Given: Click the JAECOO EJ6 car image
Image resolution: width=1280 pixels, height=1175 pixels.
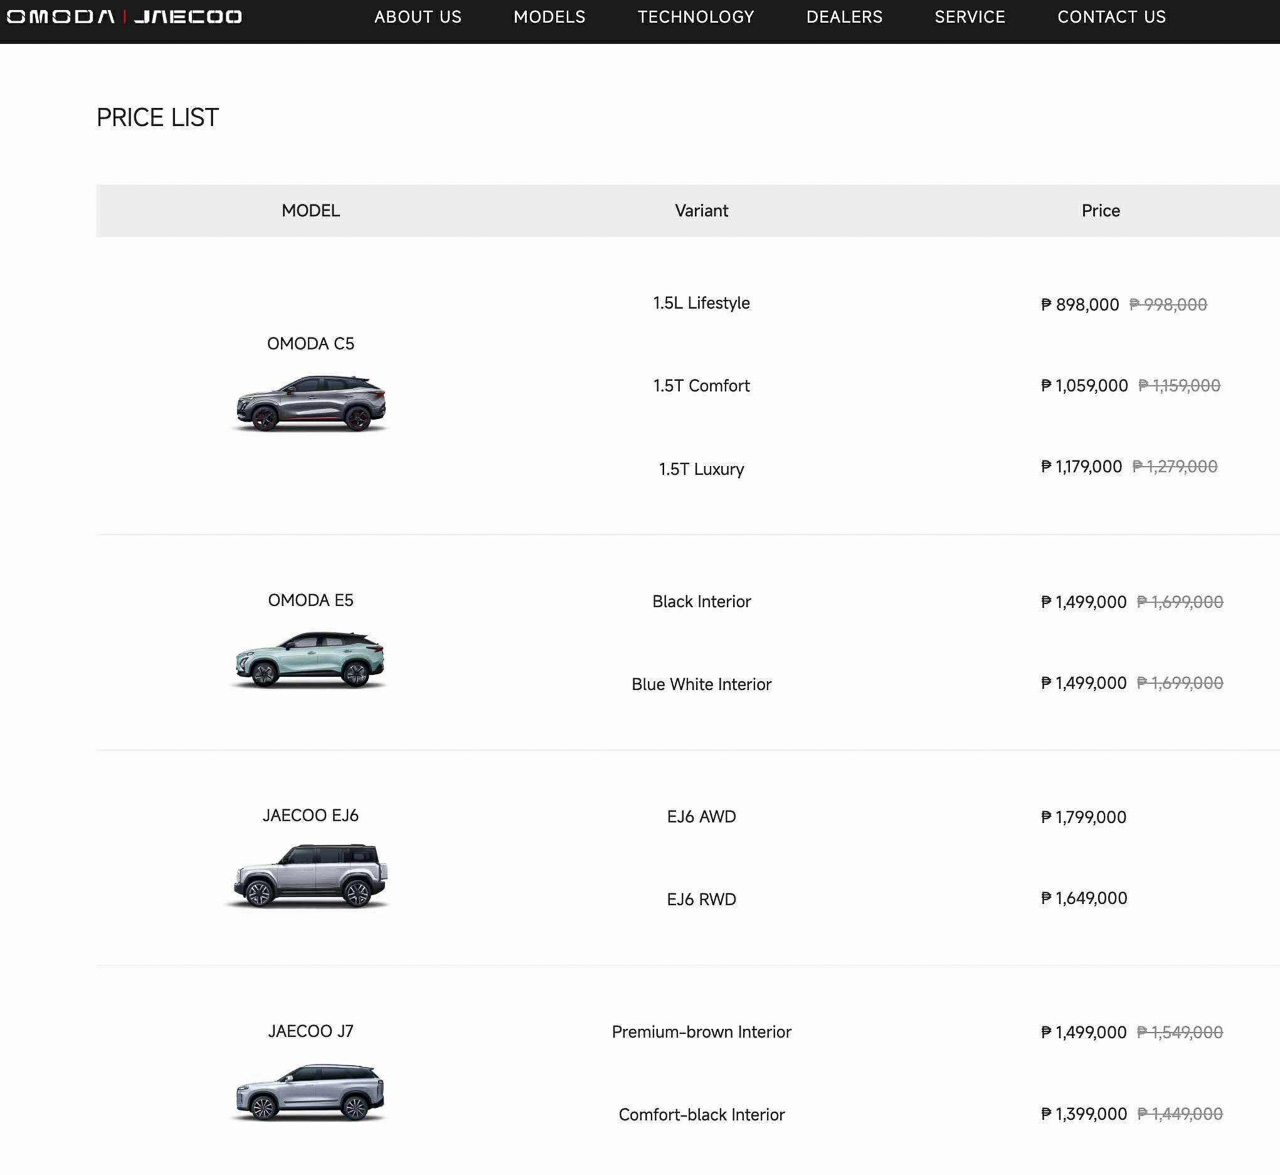Looking at the screenshot, I should click(x=310, y=875).
